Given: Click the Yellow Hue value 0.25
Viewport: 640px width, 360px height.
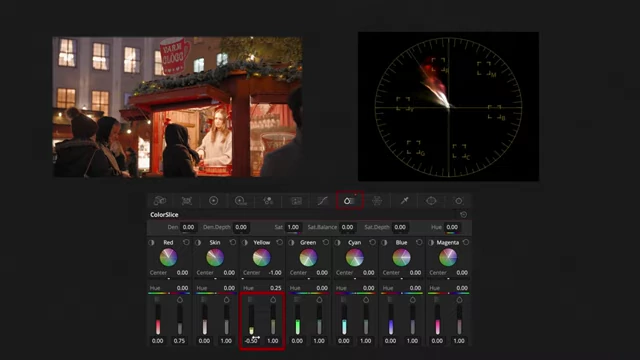Looking at the screenshot, I should pos(276,288).
